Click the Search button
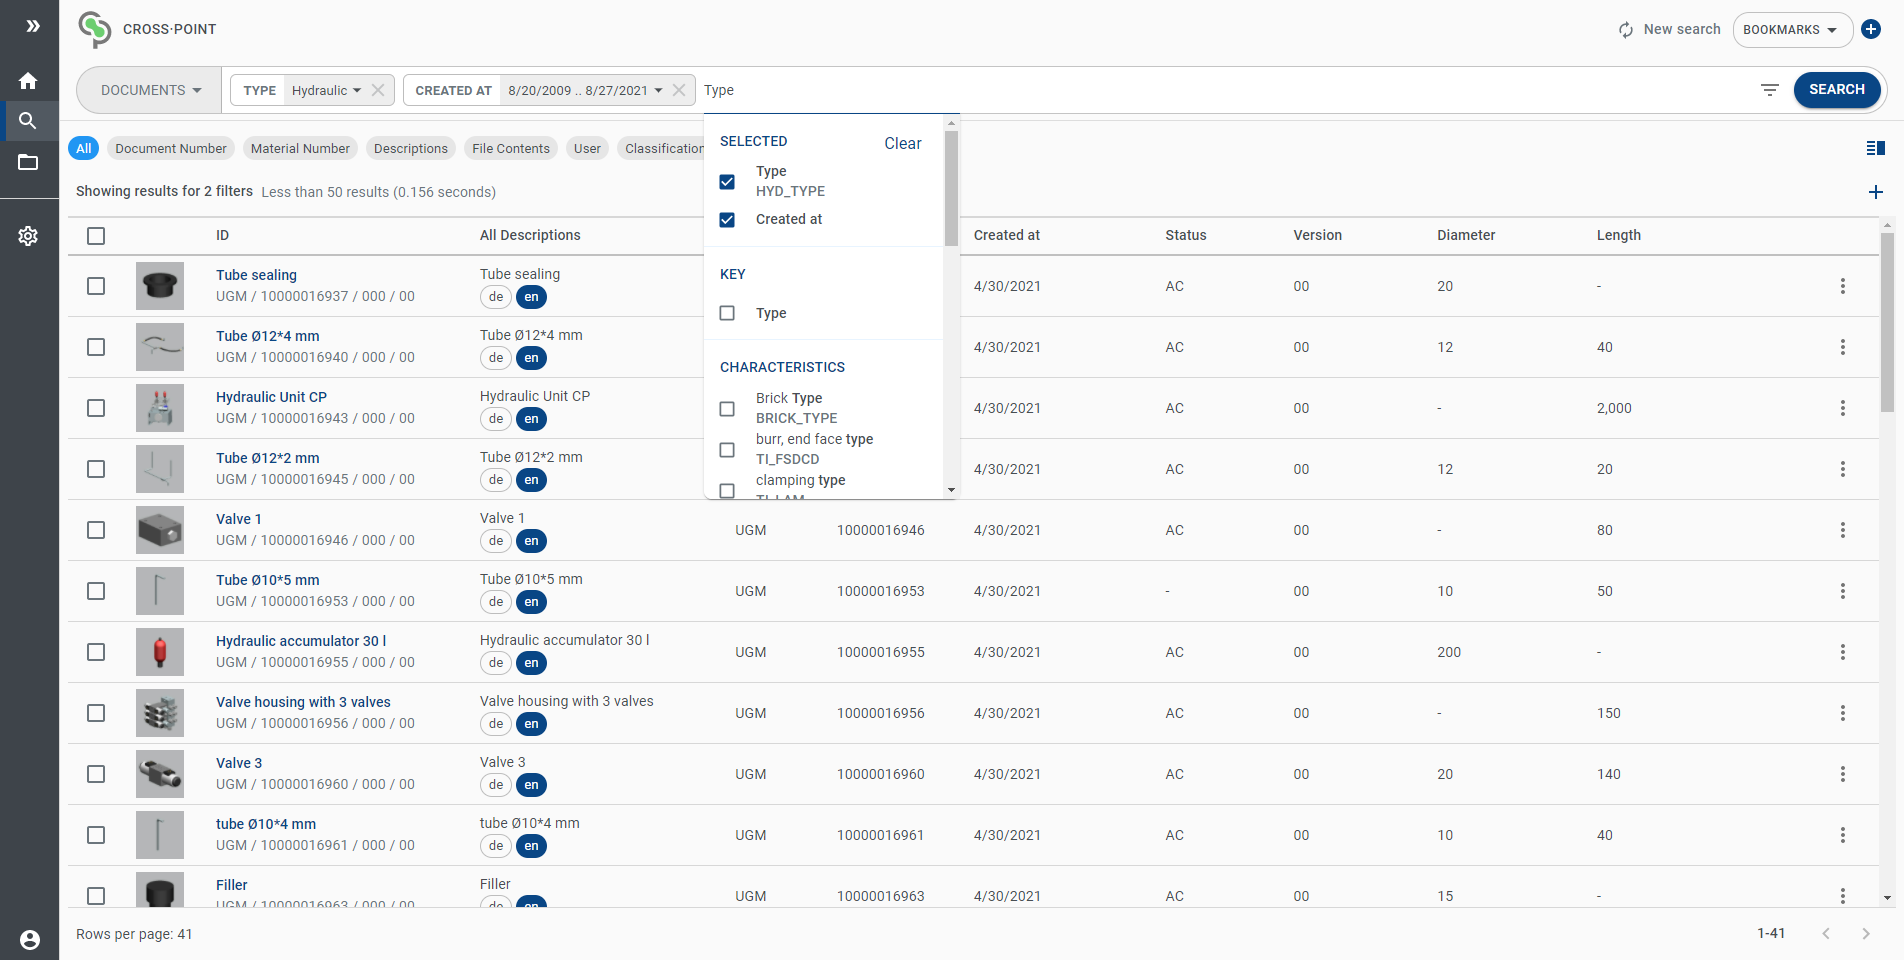Image resolution: width=1904 pixels, height=960 pixels. [x=1836, y=89]
